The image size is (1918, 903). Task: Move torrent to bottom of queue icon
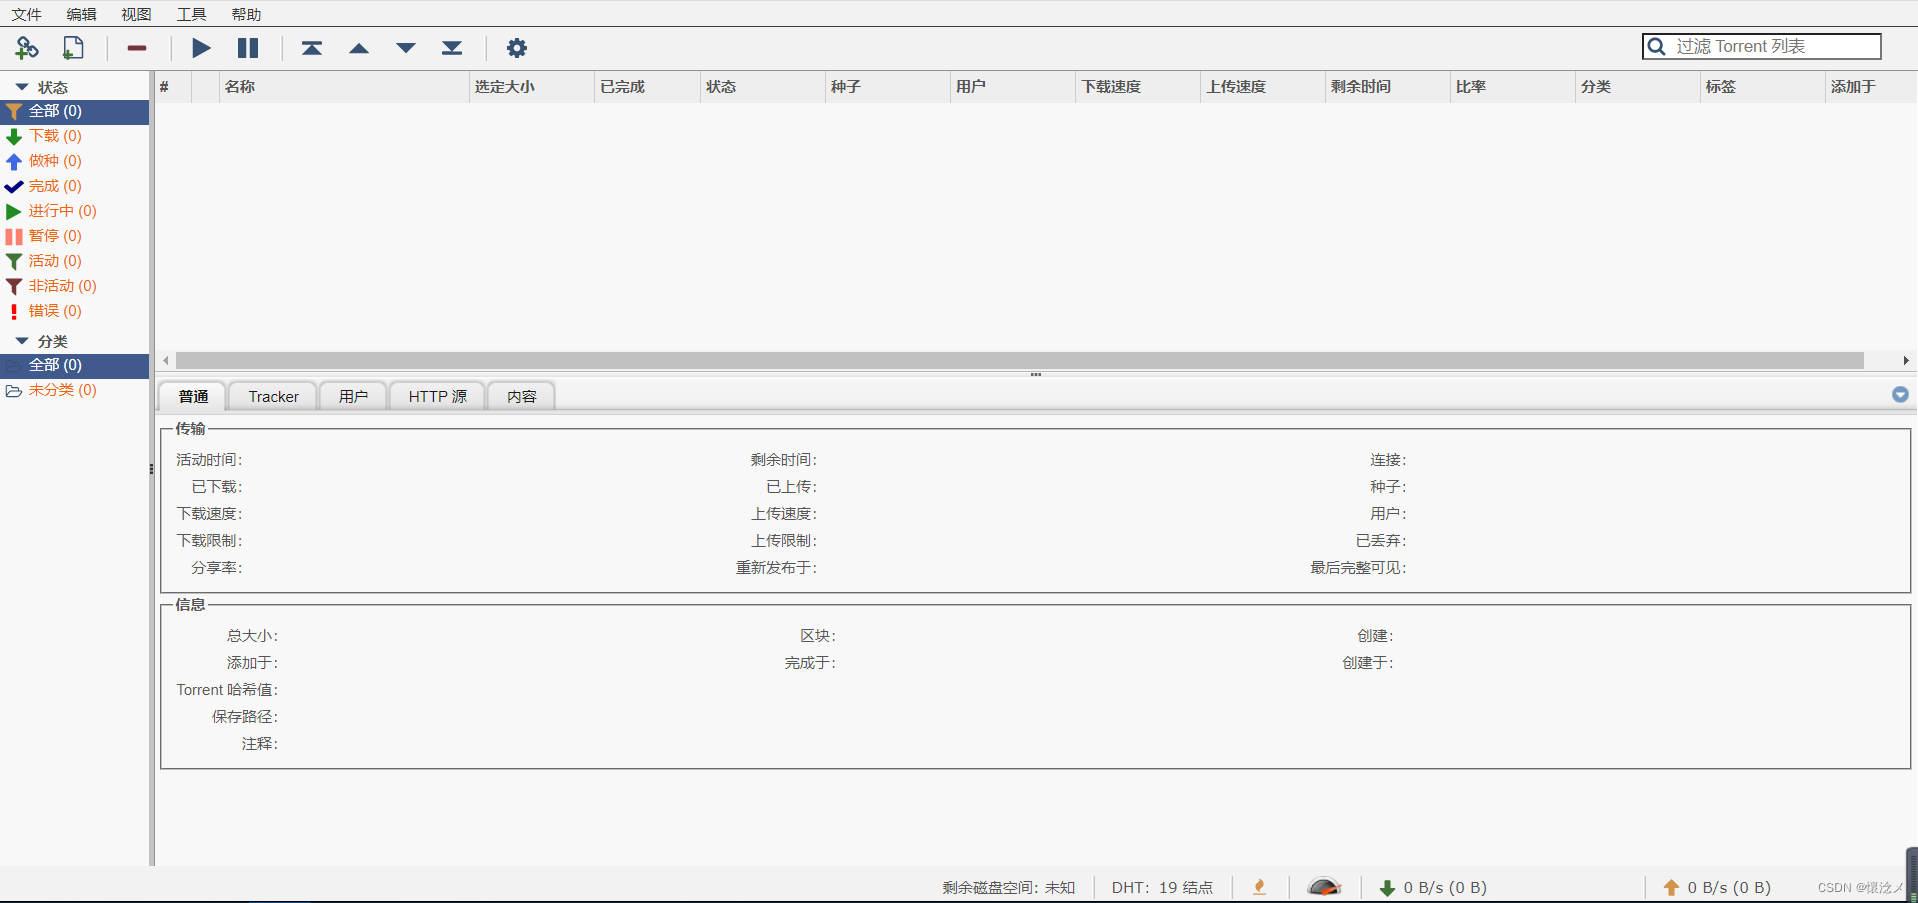coord(452,47)
